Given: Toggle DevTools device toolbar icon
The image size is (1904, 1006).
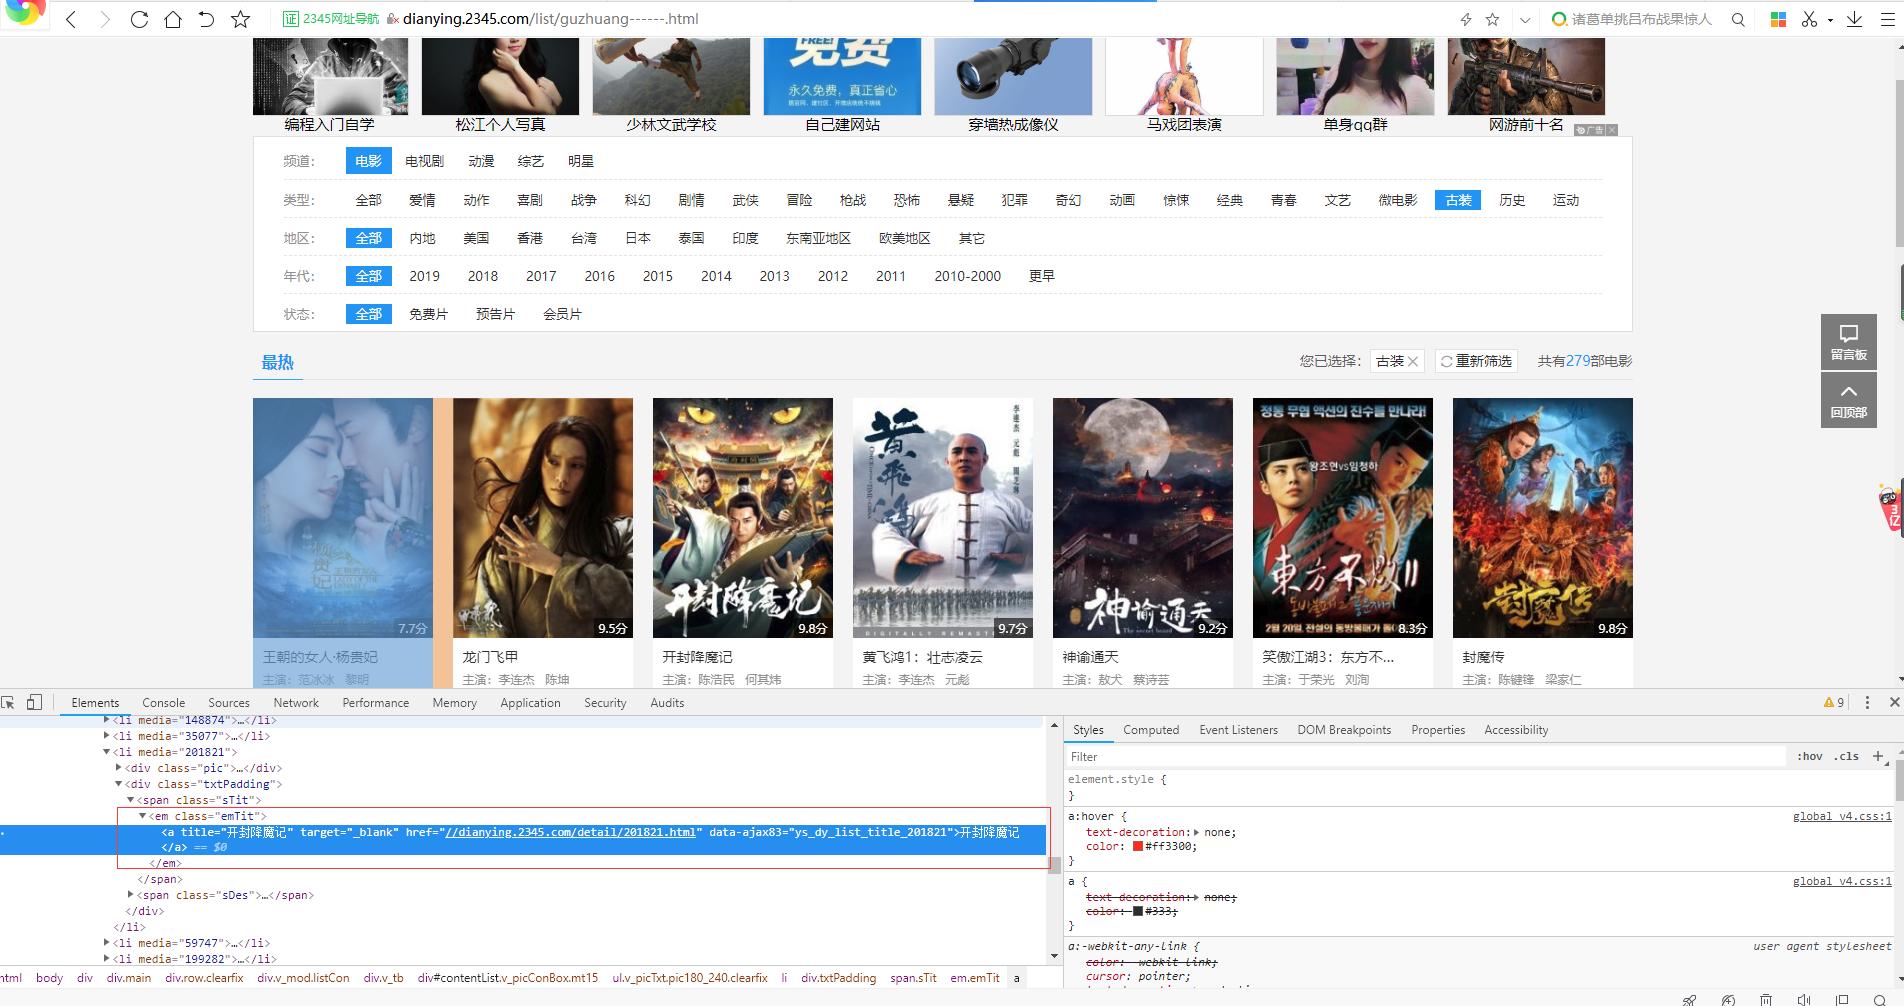Looking at the screenshot, I should tap(34, 702).
